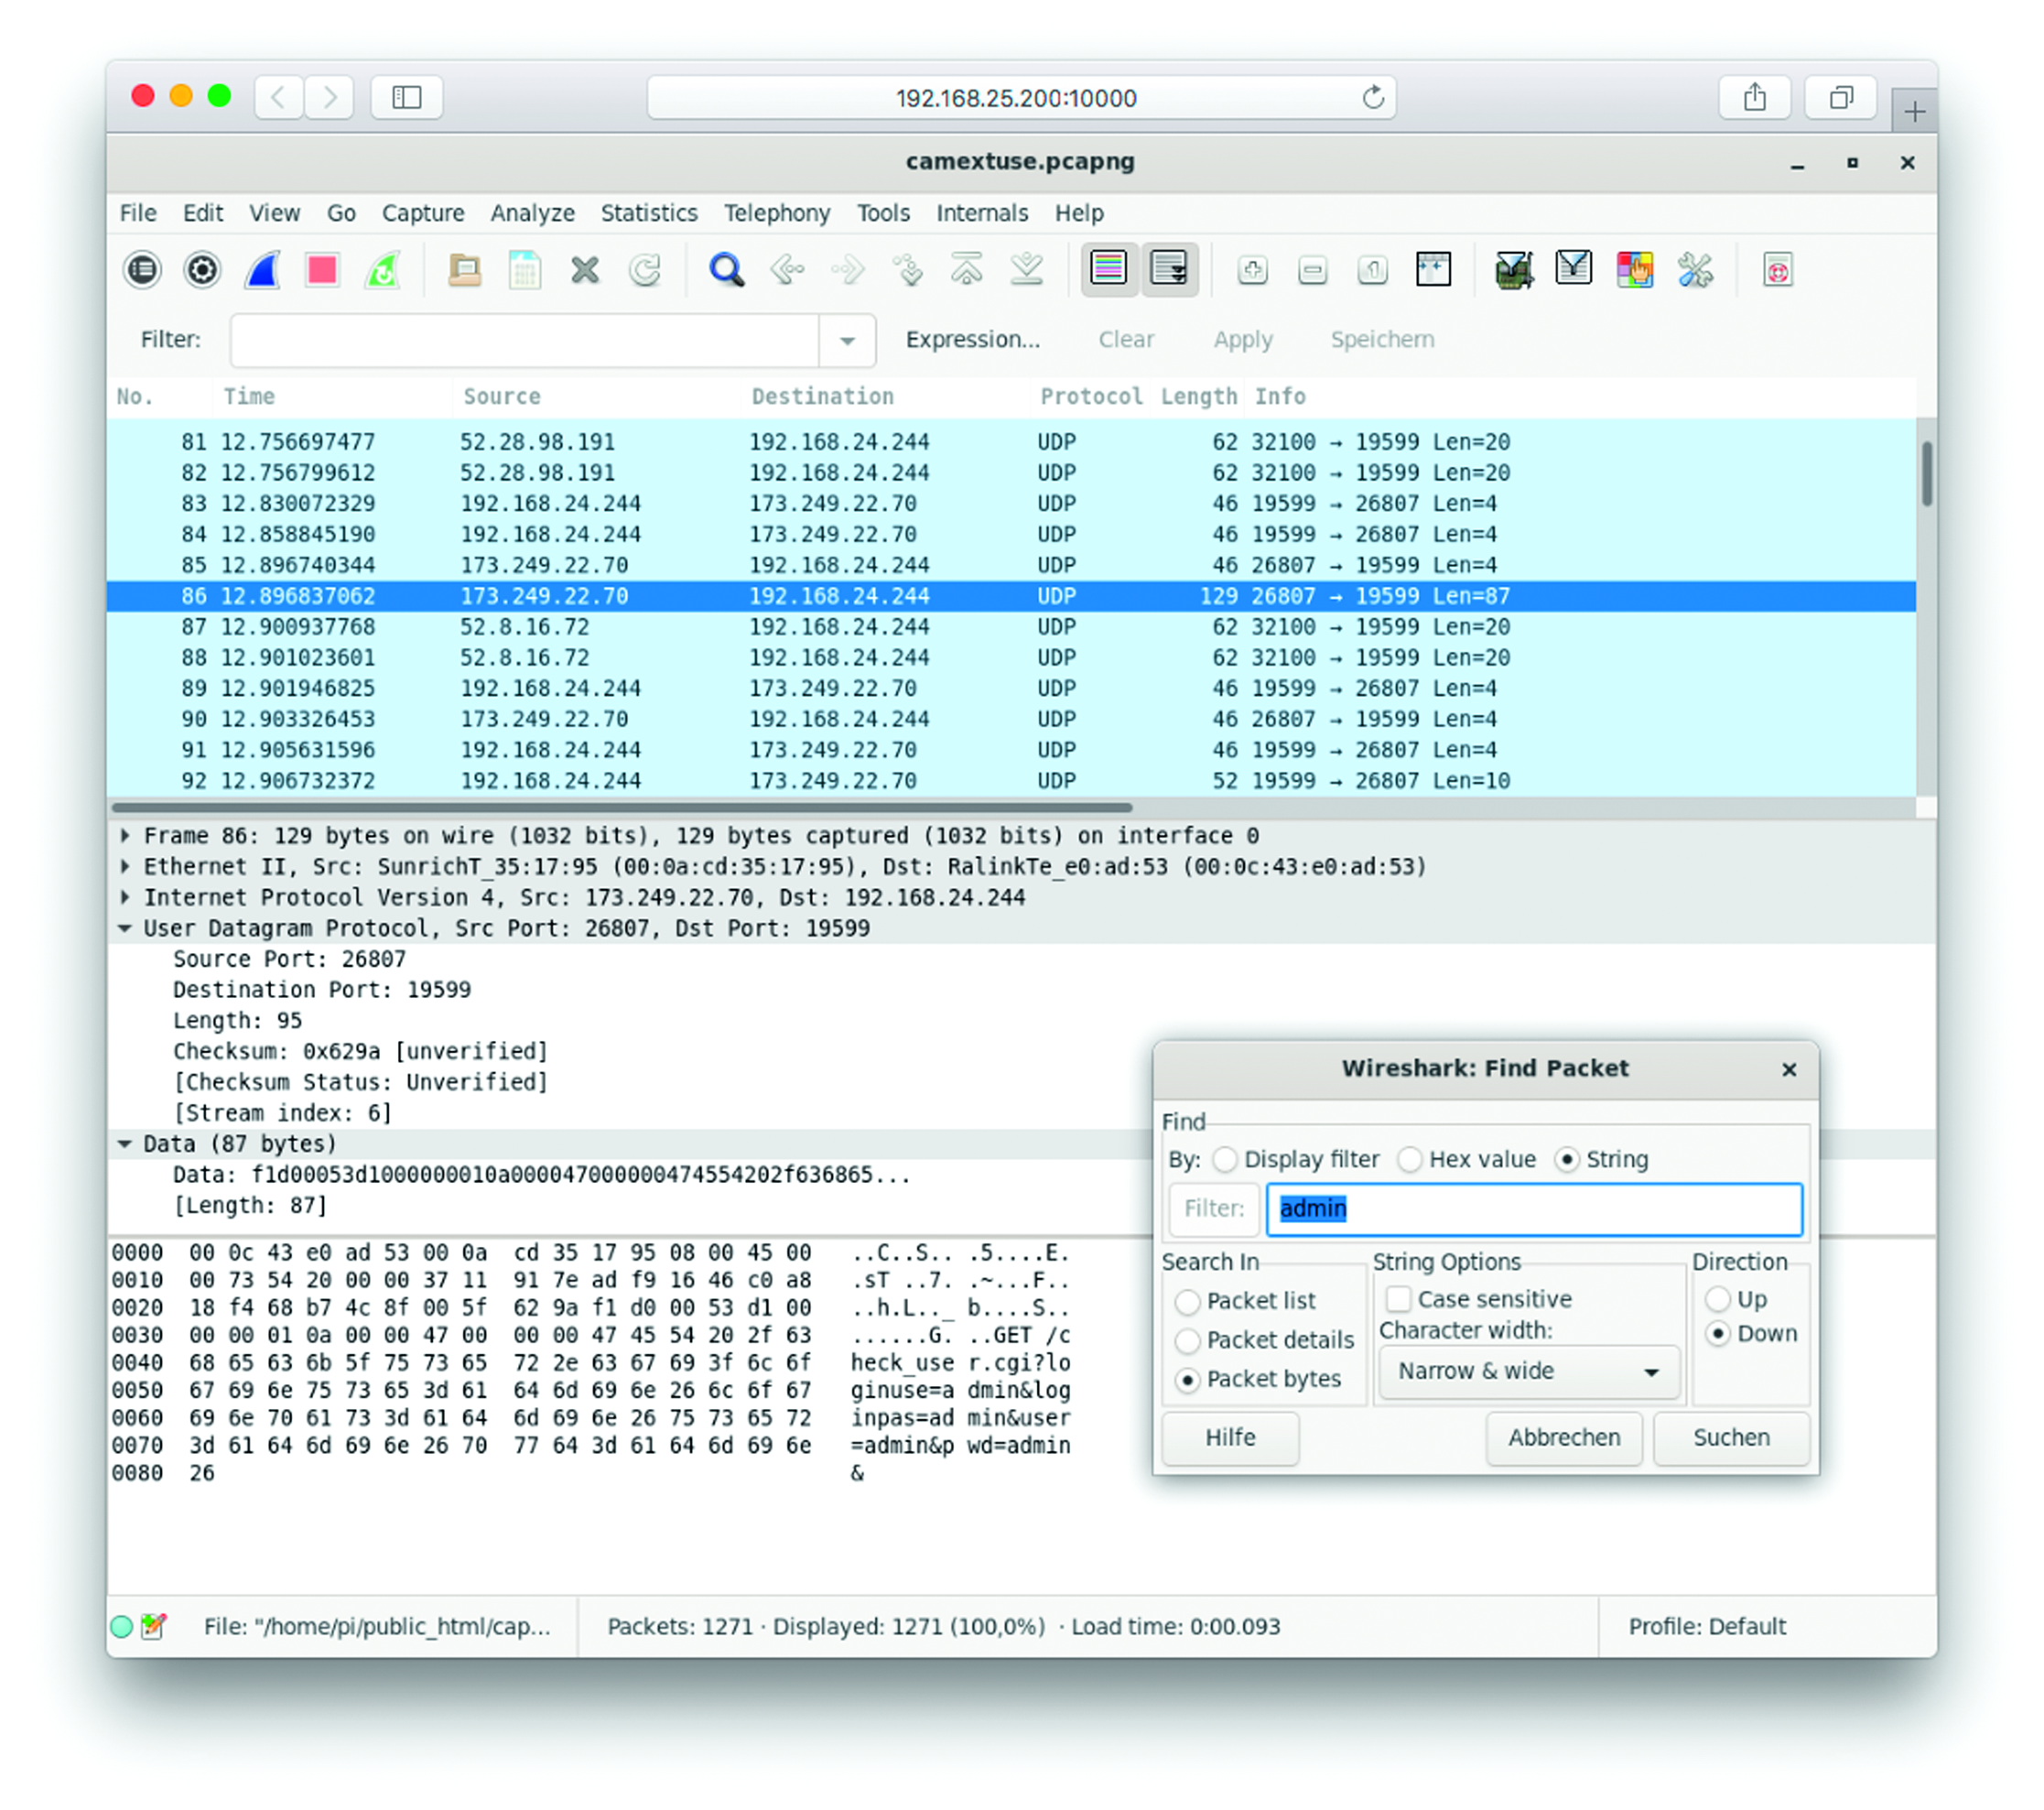Choose Packet details as search scope

pos(1188,1340)
